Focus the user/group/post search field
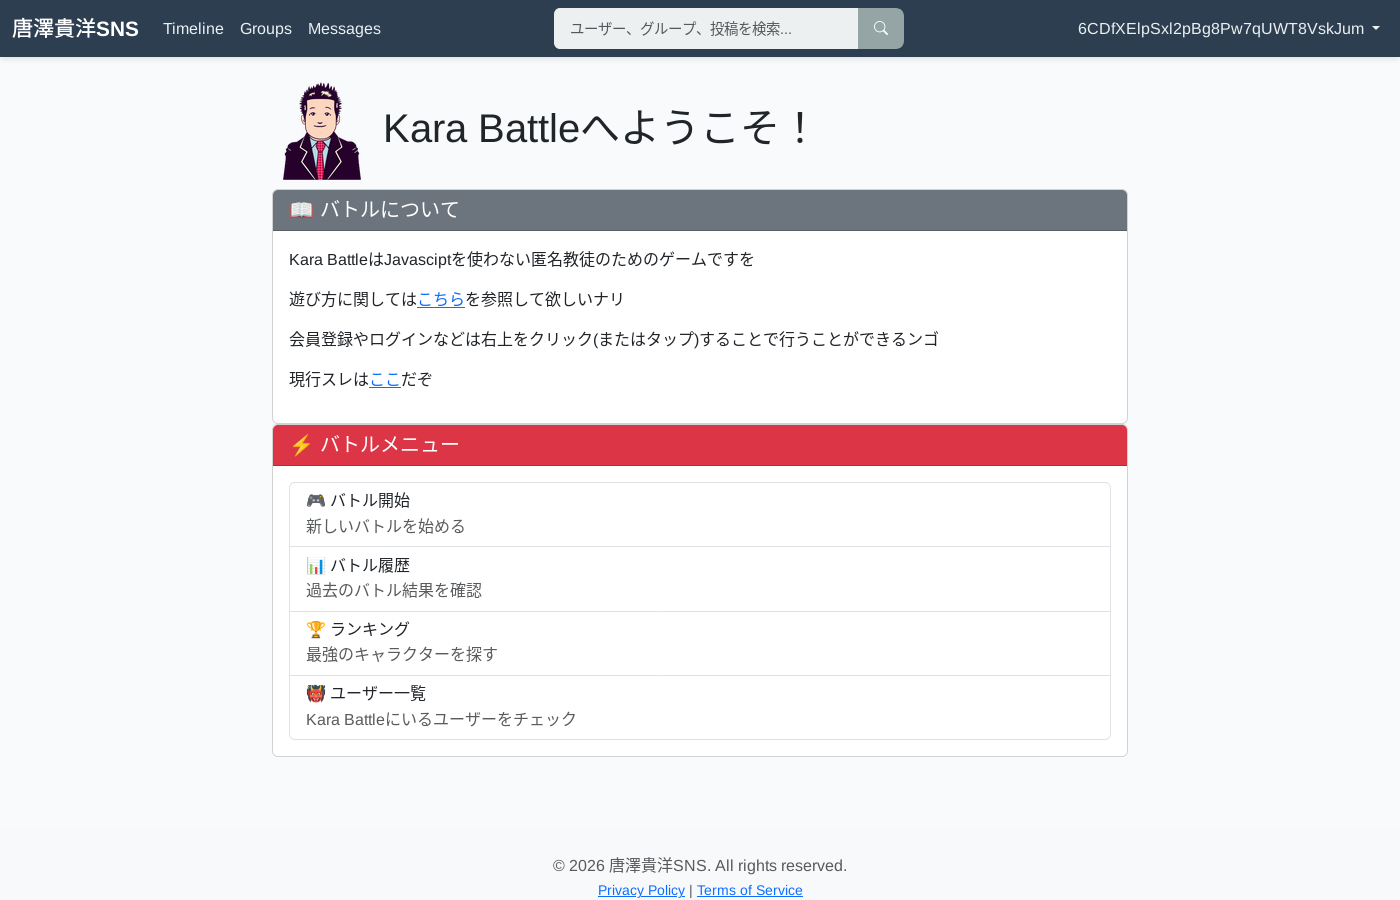The height and width of the screenshot is (900, 1400). (x=706, y=29)
